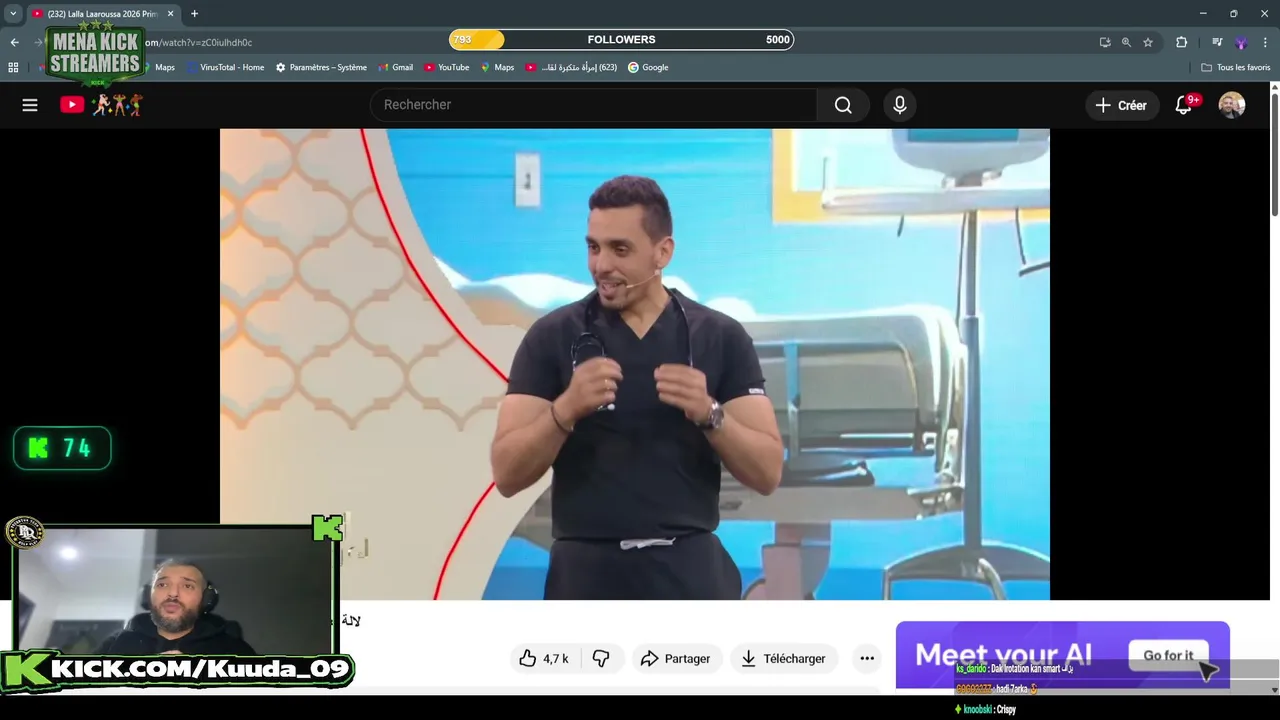The height and width of the screenshot is (720, 1280).
Task: Open VirusTotal - Home bookmark
Action: pyautogui.click(x=225, y=67)
